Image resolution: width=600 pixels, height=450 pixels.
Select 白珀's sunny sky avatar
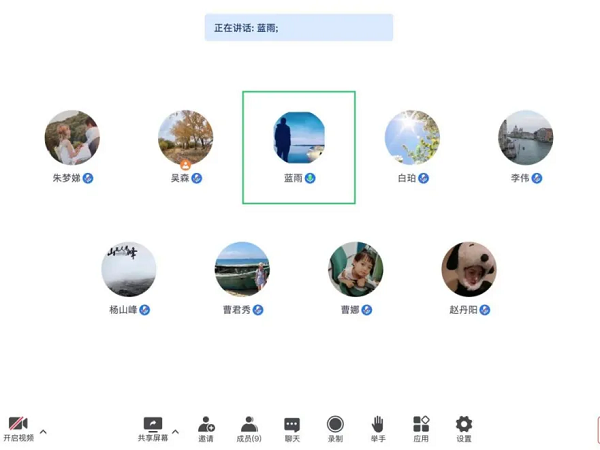pos(412,138)
